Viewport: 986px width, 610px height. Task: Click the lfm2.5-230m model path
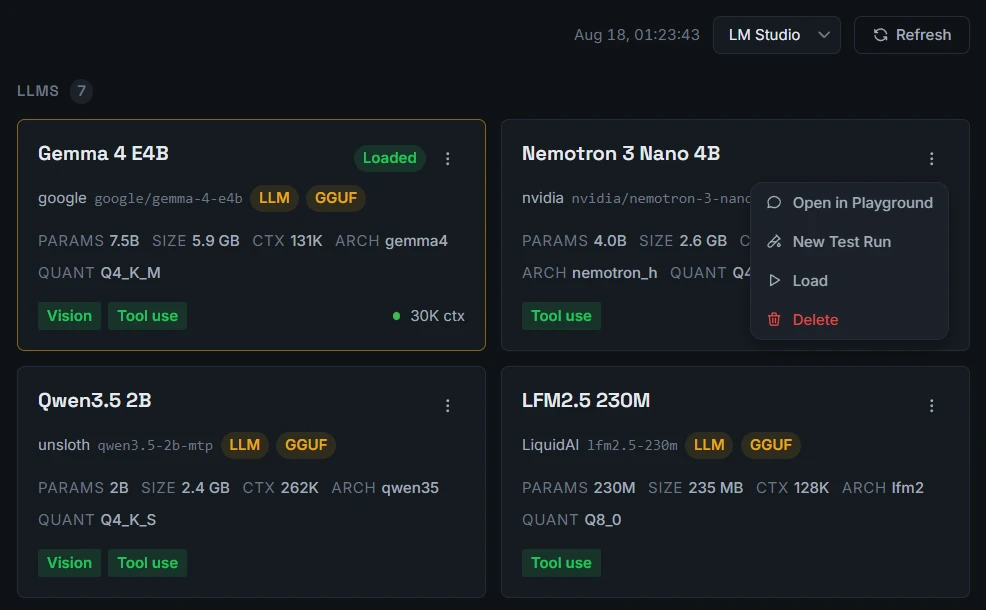coord(632,446)
